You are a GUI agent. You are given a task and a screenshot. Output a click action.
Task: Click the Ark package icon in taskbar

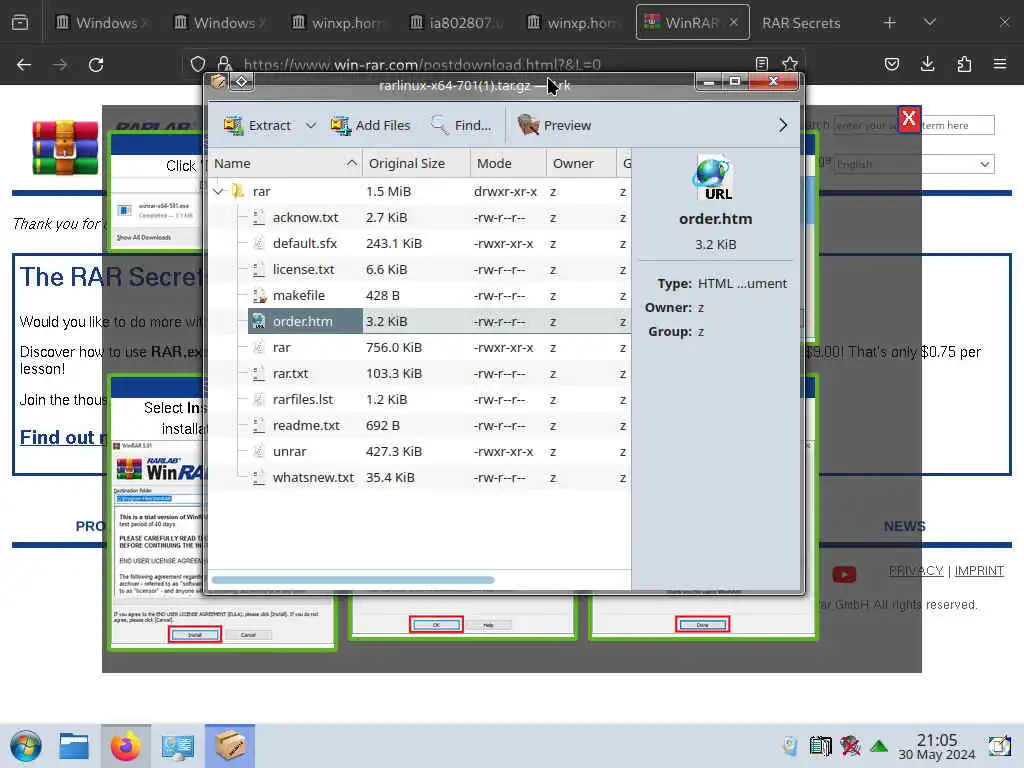pos(230,746)
